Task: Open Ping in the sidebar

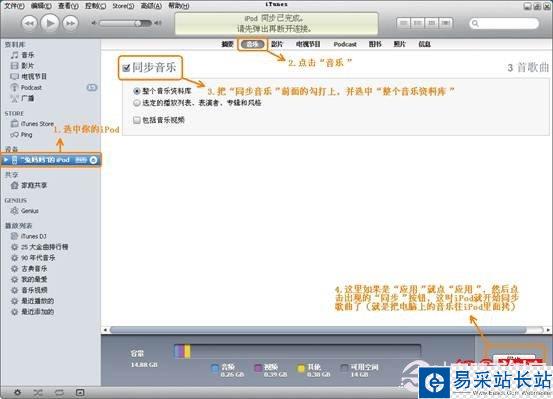Action: point(26,134)
